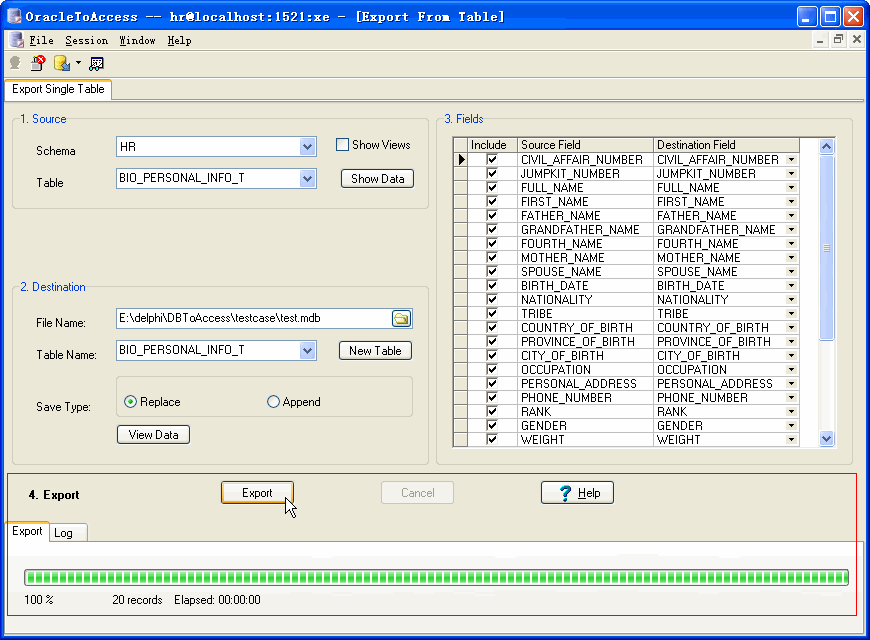Click the query tool toolbar icon
870x640 pixels.
(x=97, y=64)
